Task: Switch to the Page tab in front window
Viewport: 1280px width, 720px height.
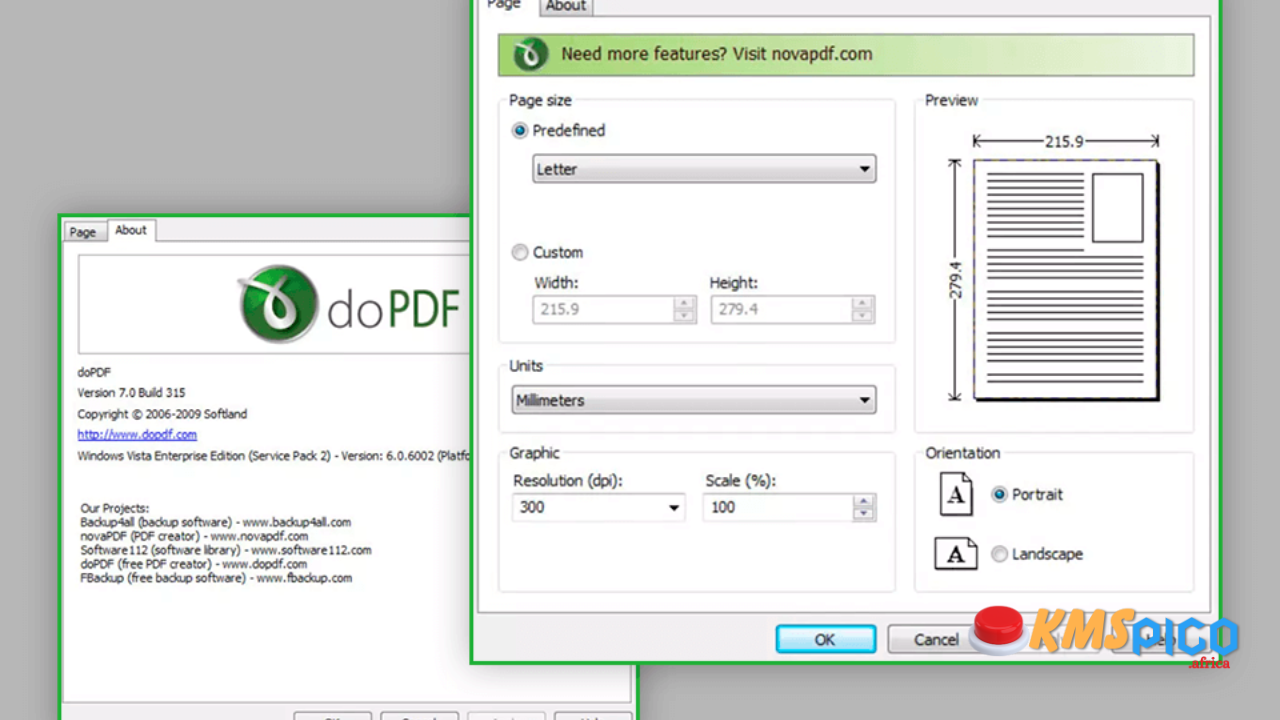Action: point(504,5)
